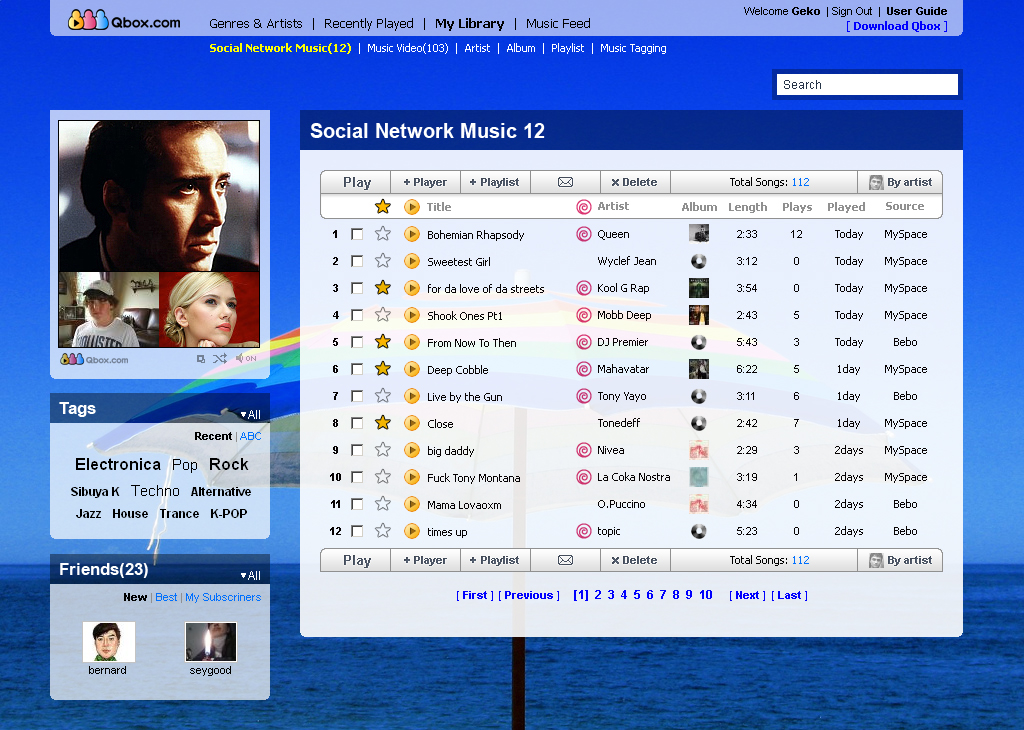Click the small Qbox logo under photo widget
The image size is (1024, 730).
pos(94,359)
